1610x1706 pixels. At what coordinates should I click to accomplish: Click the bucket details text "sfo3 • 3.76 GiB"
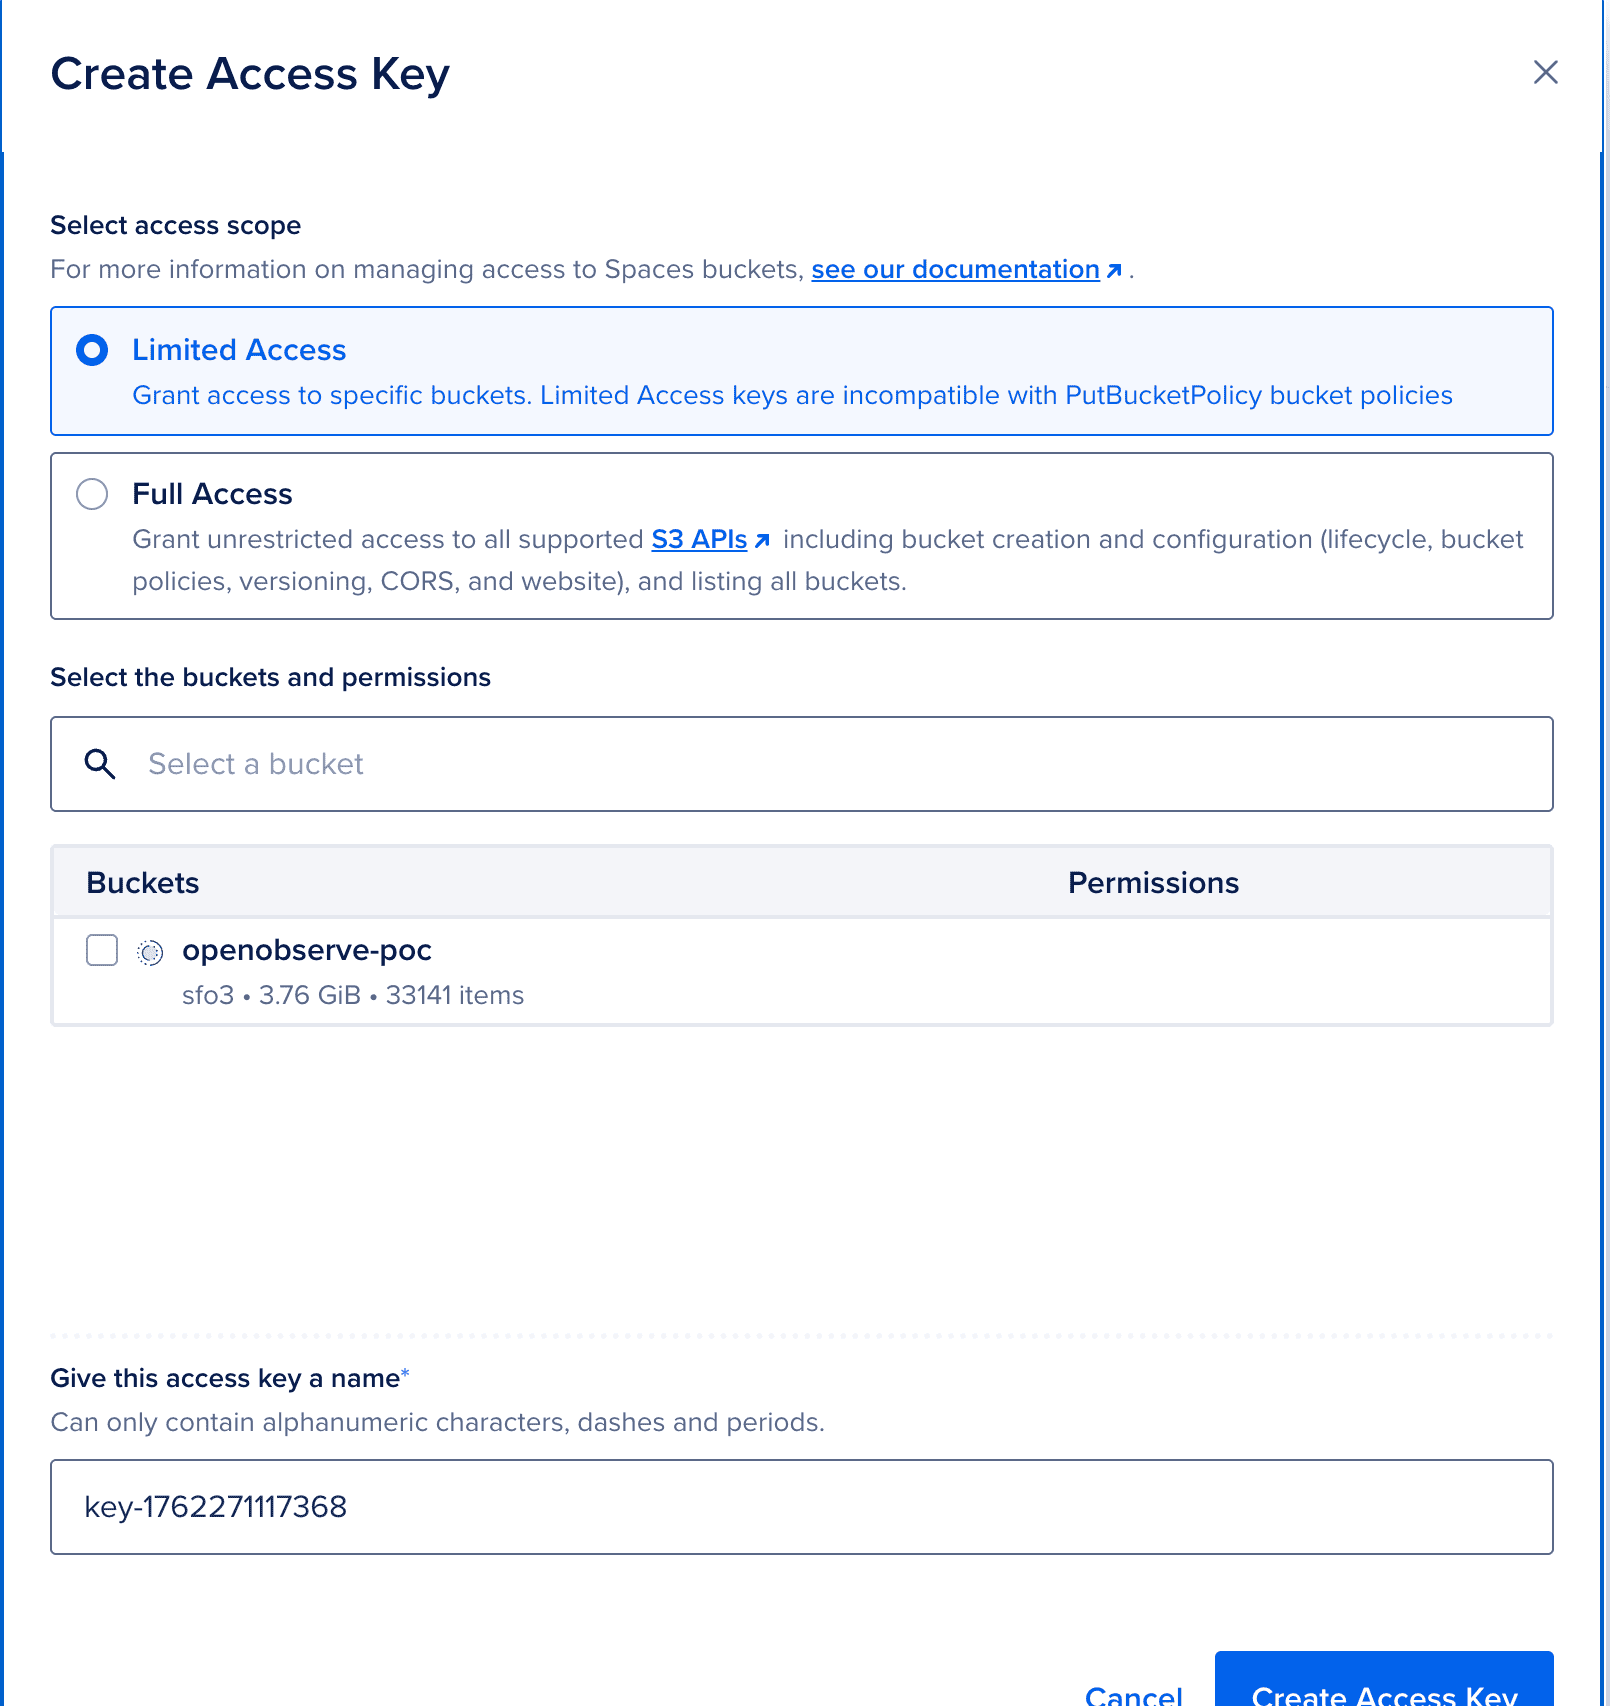click(x=270, y=994)
